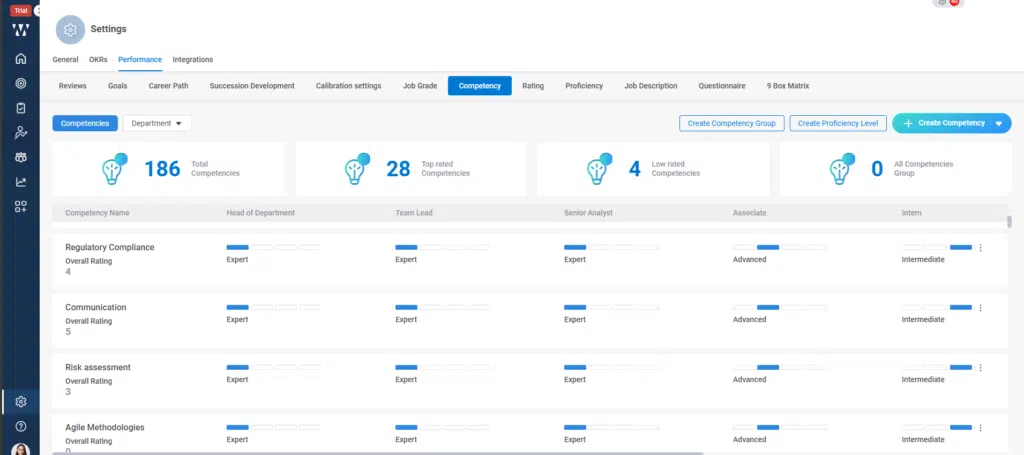The width and height of the screenshot is (1024, 455).
Task: Click the Create Proficiency Level button
Action: click(x=838, y=123)
